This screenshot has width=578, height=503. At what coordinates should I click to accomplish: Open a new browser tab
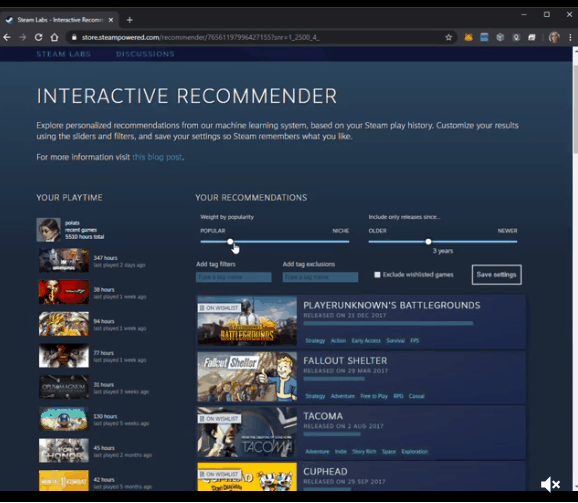pyautogui.click(x=129, y=20)
